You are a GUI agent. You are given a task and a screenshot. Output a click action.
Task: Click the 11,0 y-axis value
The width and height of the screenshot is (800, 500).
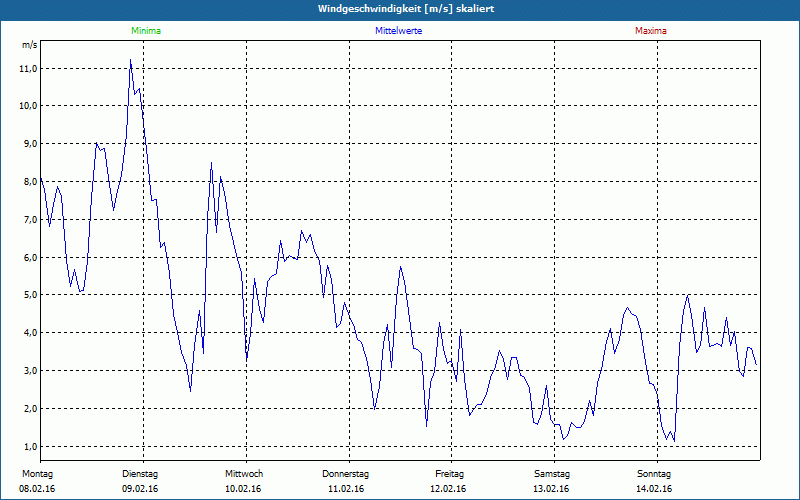29,69
